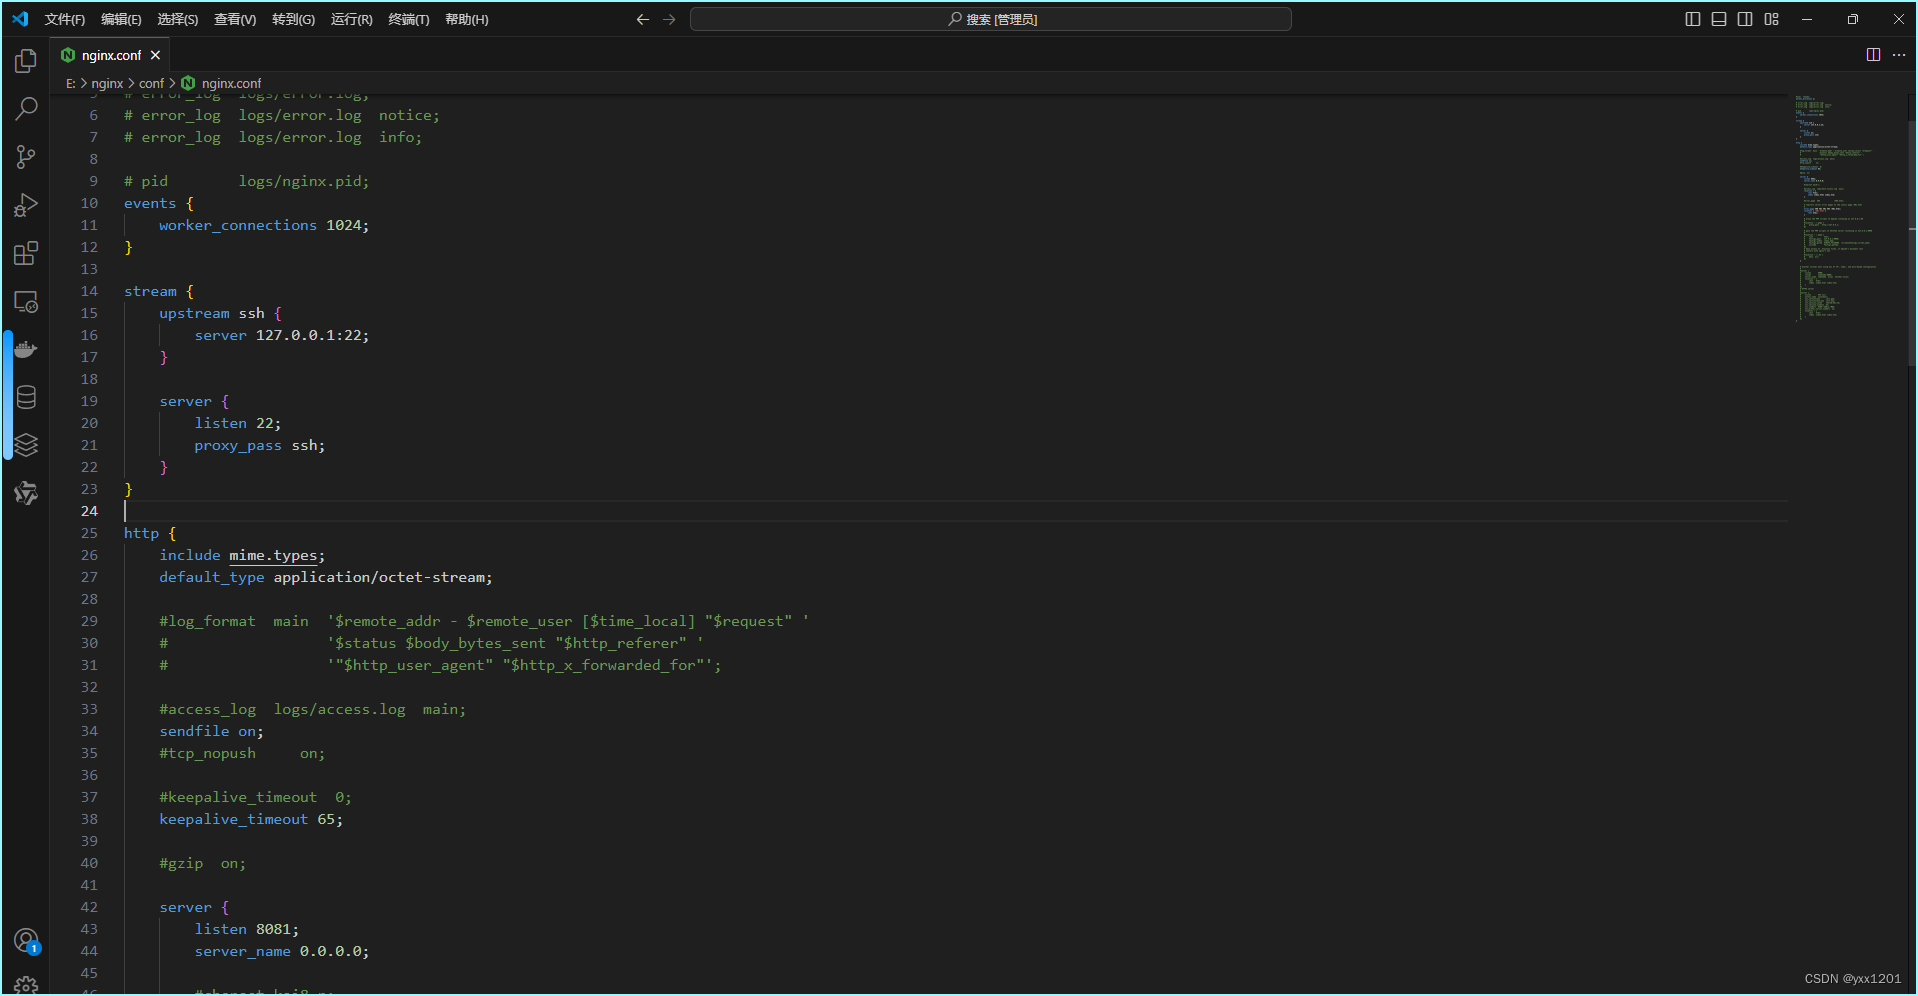The image size is (1918, 996).
Task: Open Remote Explorer view
Action: click(26, 301)
